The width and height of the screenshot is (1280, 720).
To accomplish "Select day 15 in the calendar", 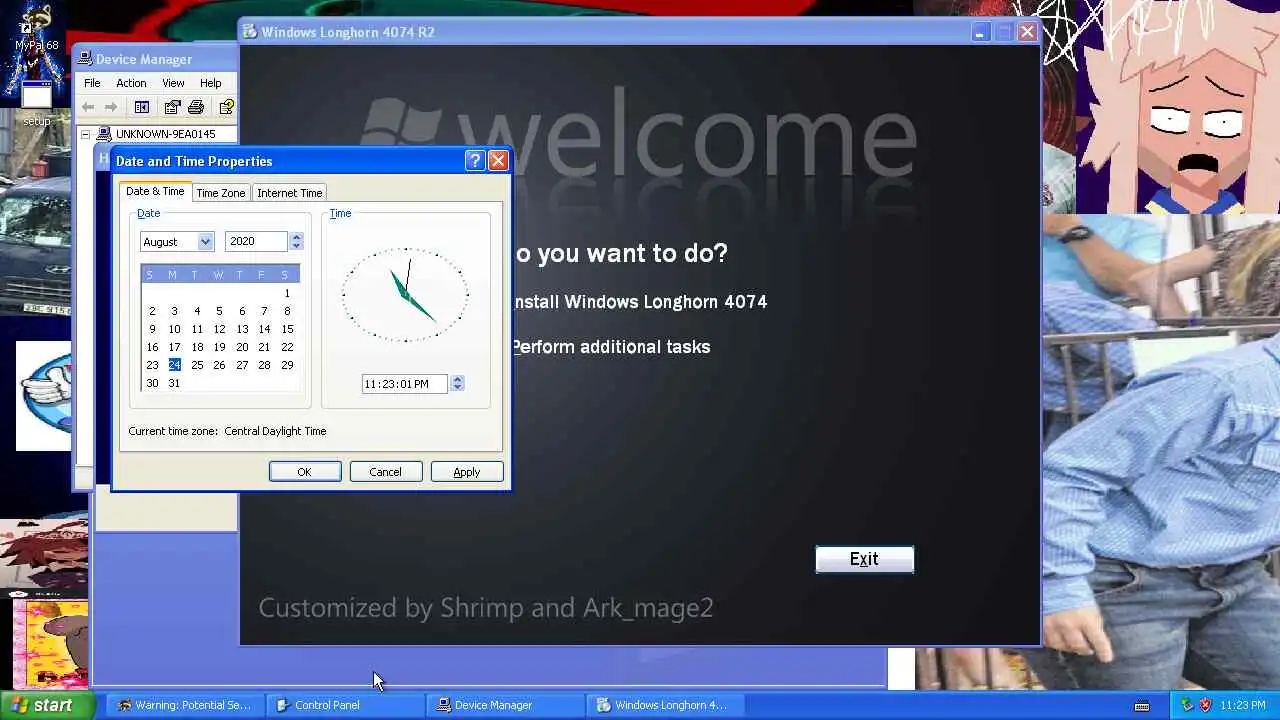I will [x=287, y=329].
